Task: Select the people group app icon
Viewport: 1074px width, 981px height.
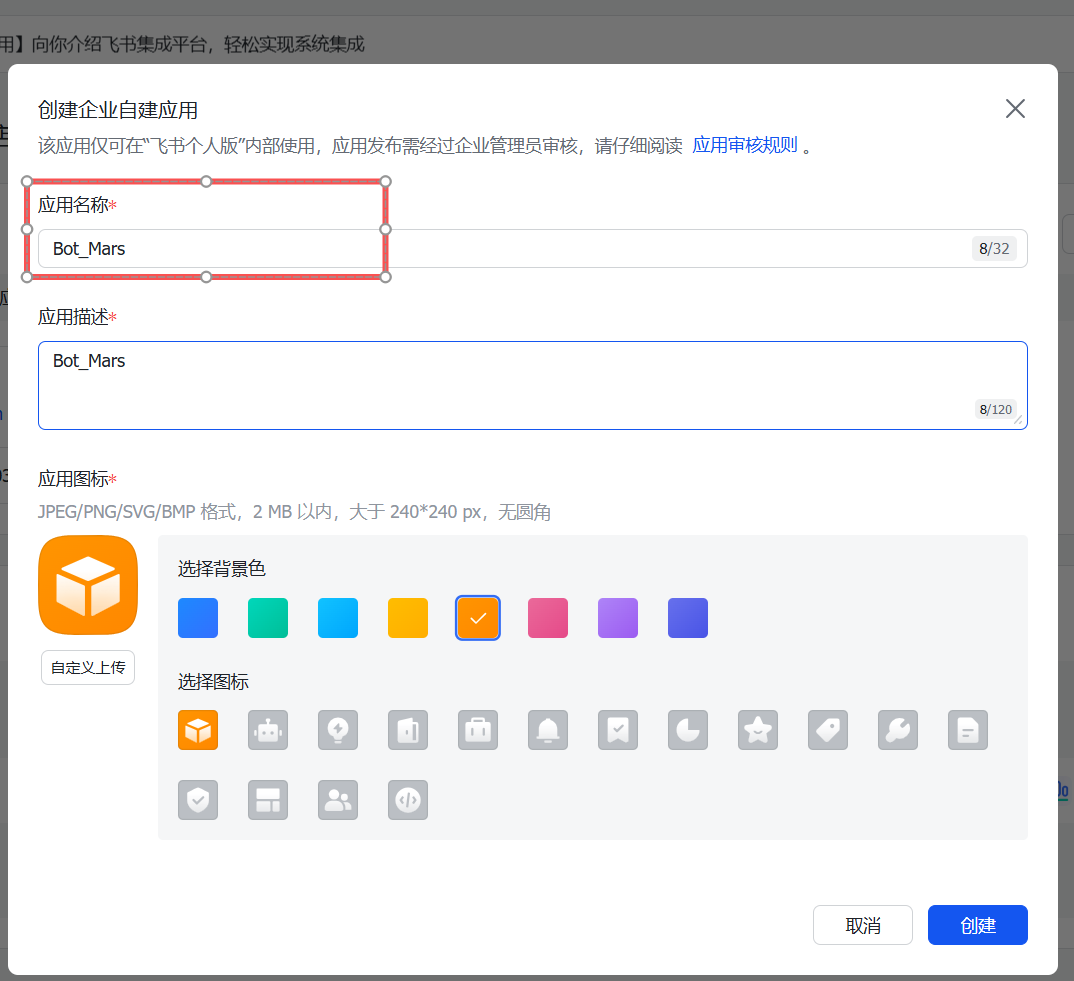Action: [x=338, y=799]
